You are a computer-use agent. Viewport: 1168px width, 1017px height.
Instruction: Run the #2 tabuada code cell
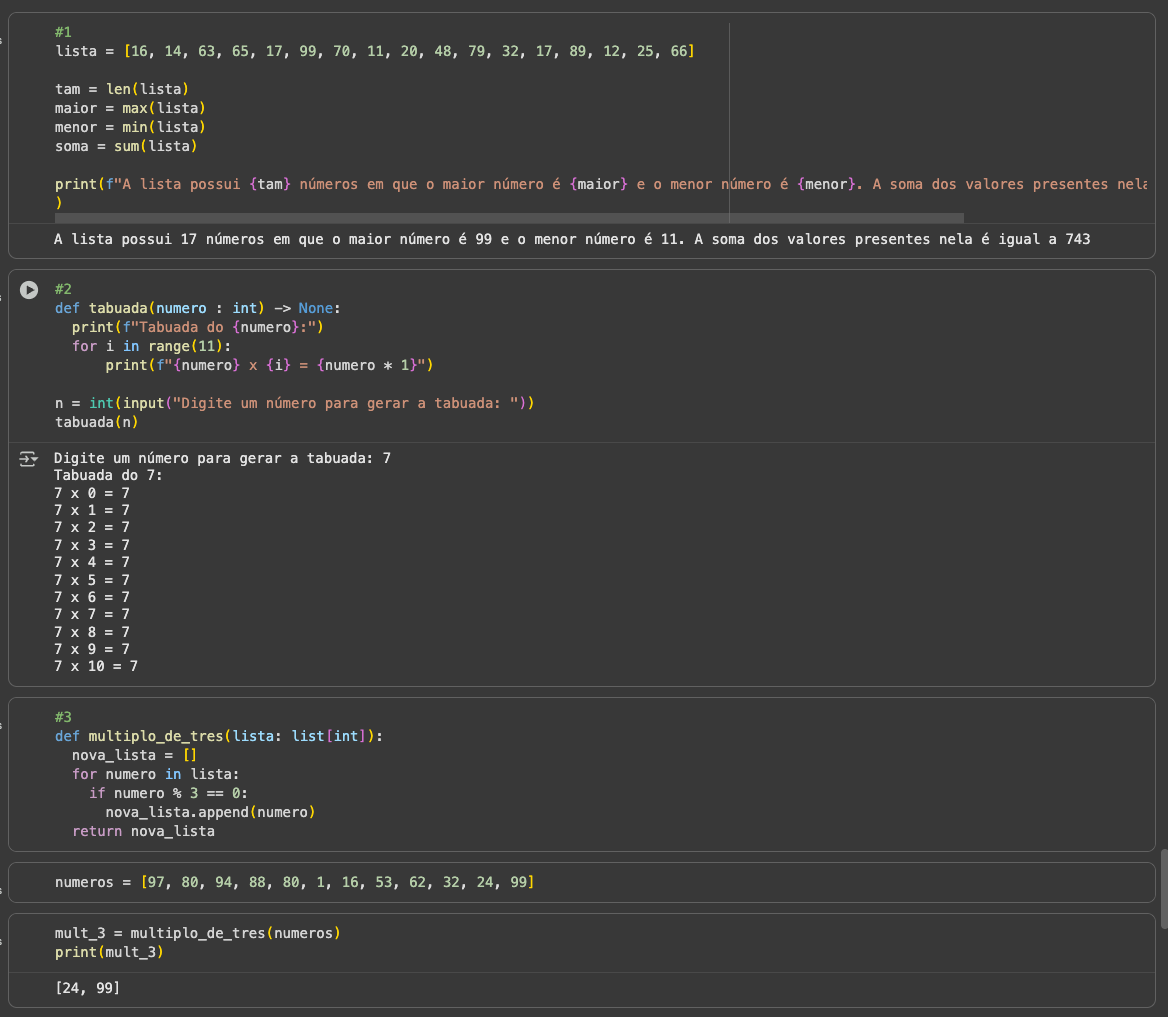pos(29,289)
